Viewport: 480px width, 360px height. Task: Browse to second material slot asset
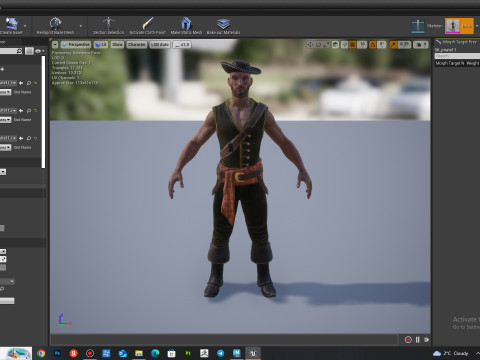pos(29,110)
